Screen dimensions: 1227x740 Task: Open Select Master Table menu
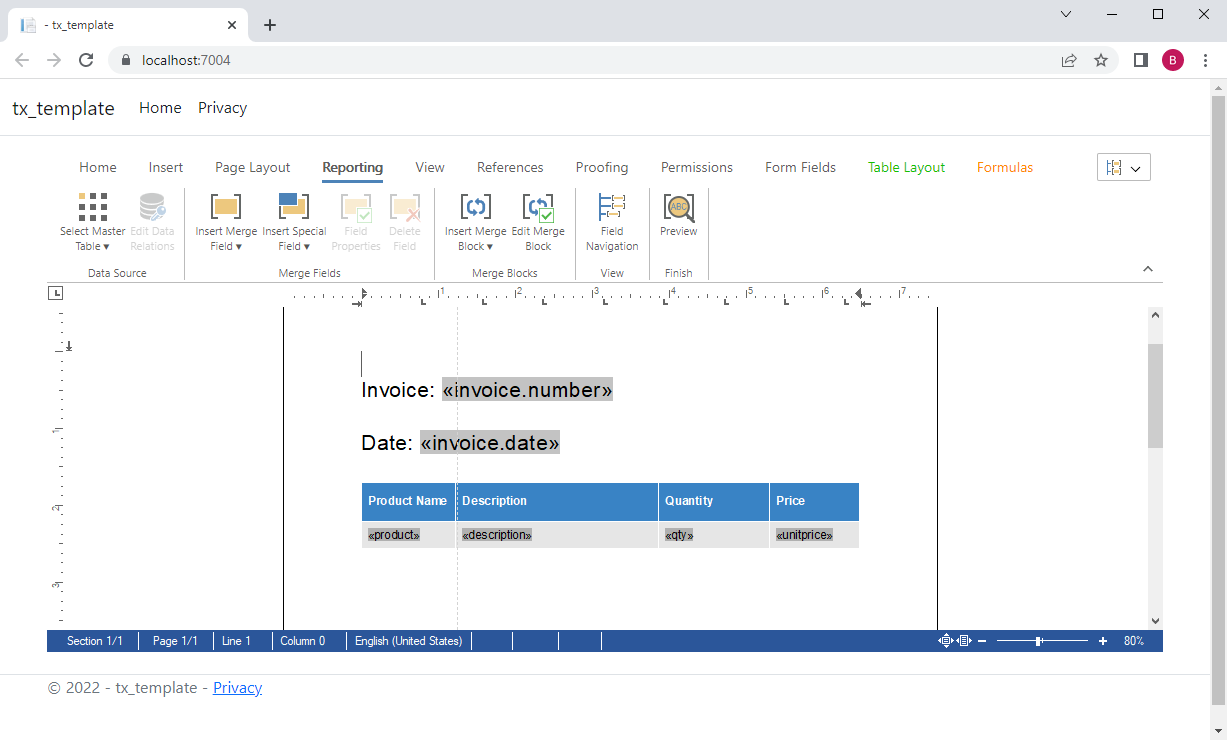click(x=92, y=222)
